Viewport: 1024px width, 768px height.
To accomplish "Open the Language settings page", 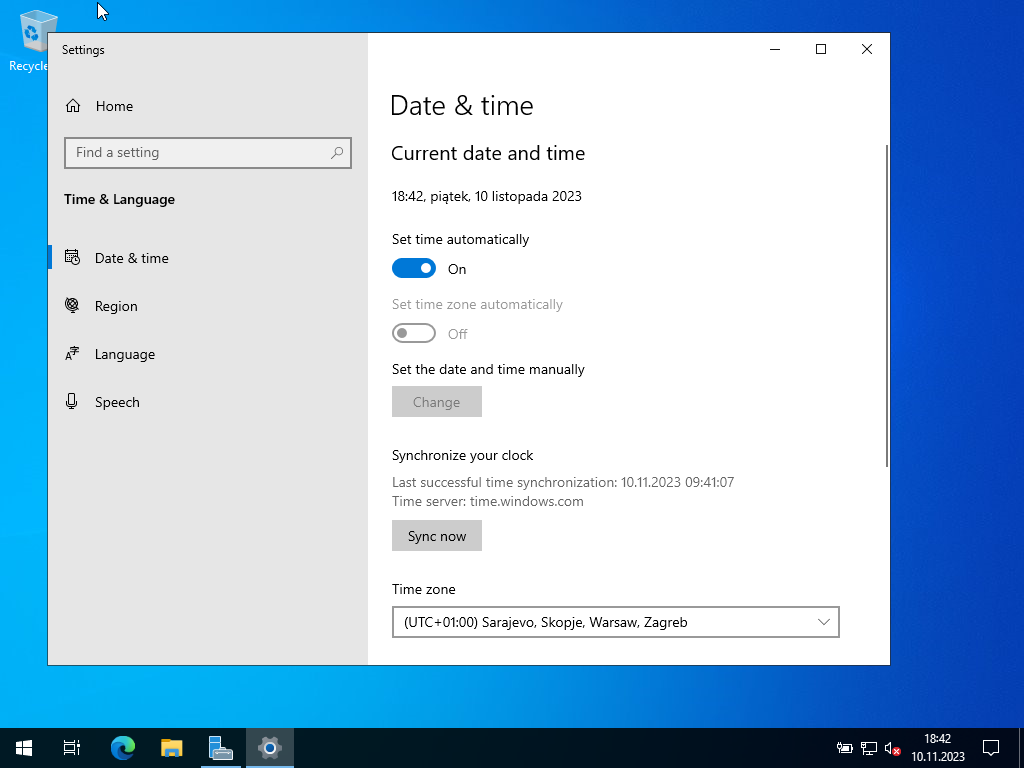I will click(x=208, y=354).
